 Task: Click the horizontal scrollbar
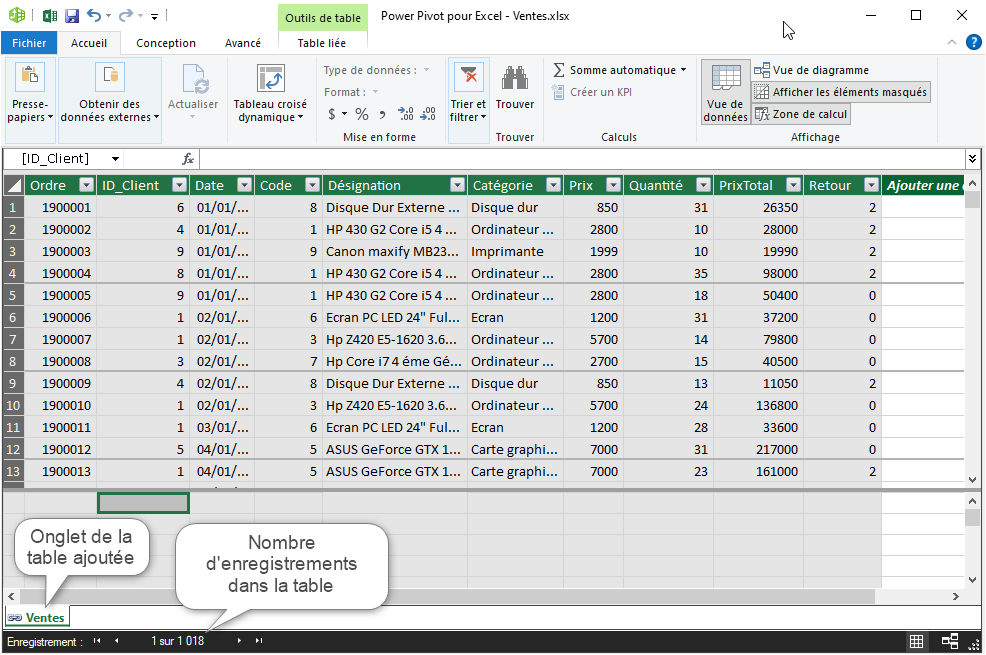(x=447, y=596)
